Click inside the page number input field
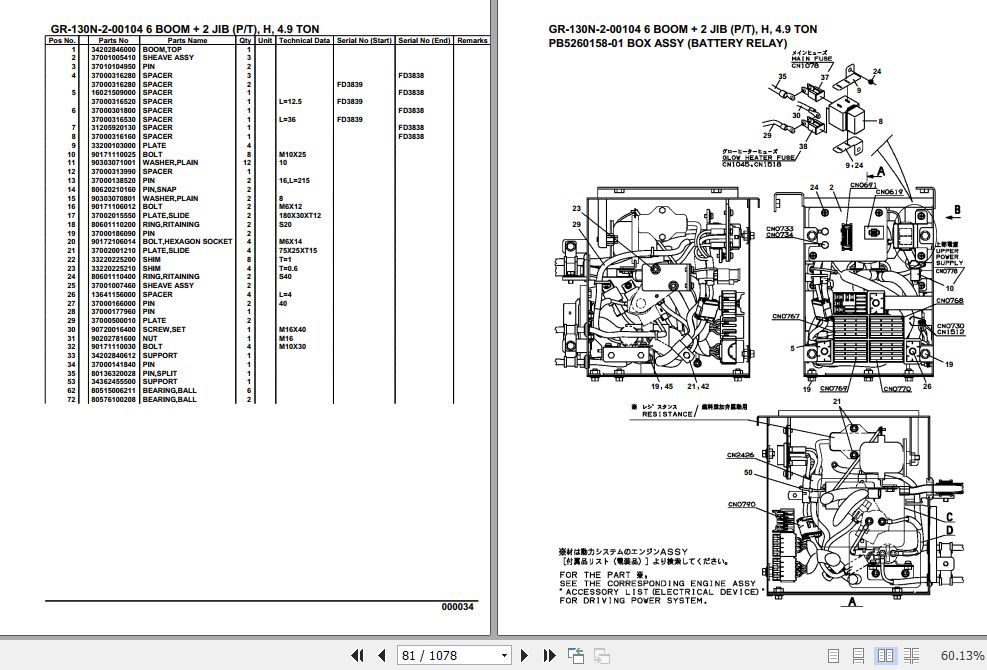 pos(440,655)
